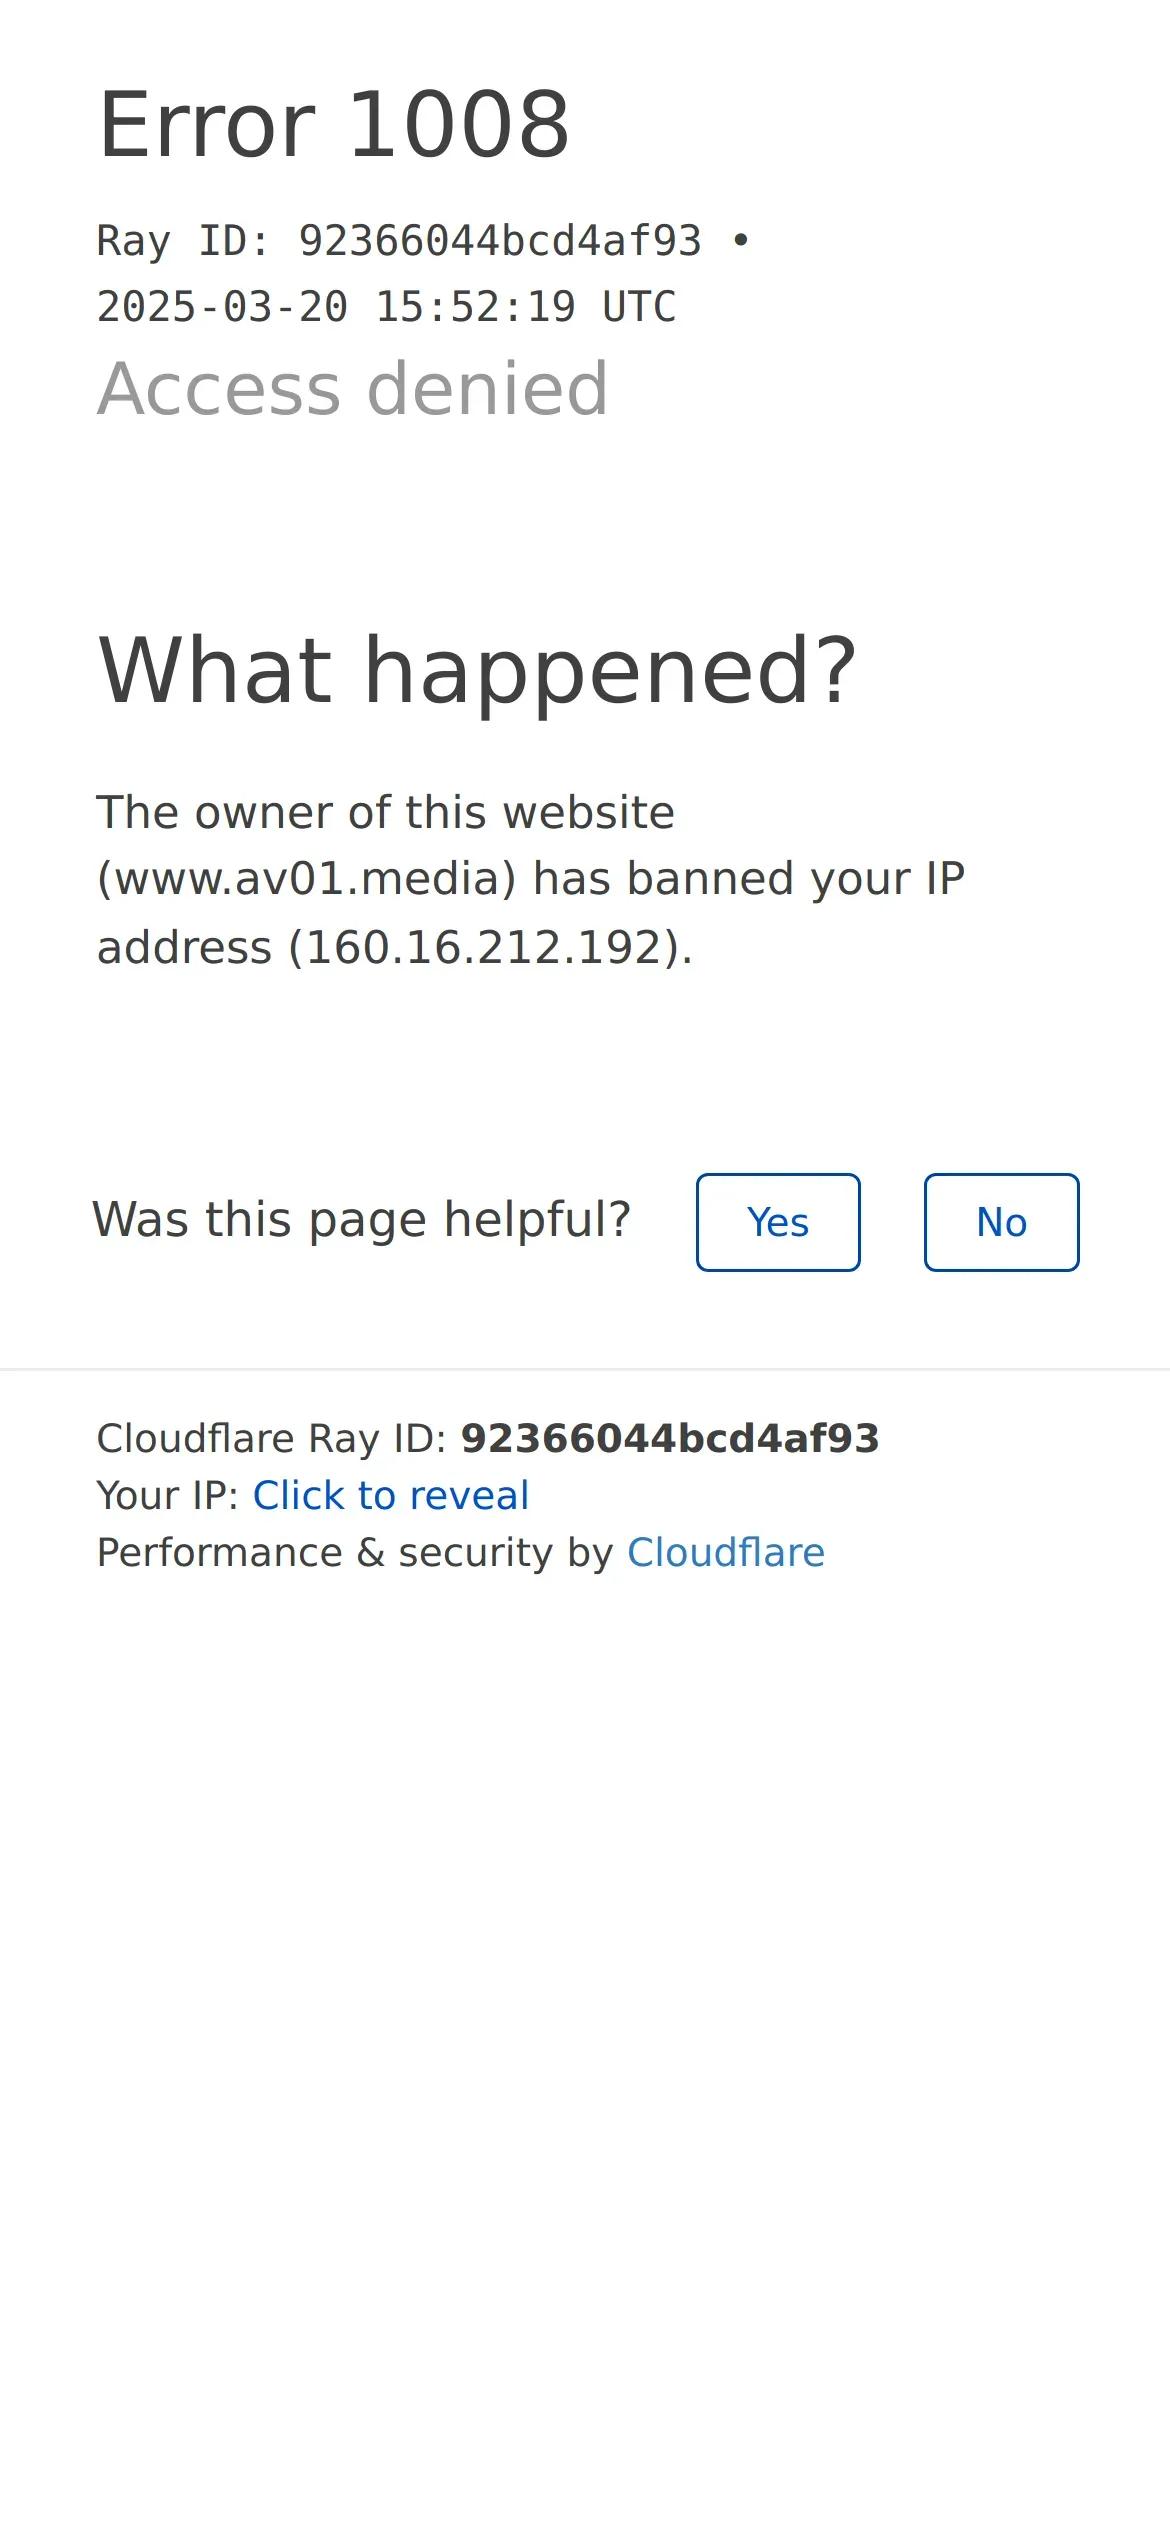The width and height of the screenshot is (1170, 2532).
Task: Click the Your IP: label
Action: [168, 1495]
